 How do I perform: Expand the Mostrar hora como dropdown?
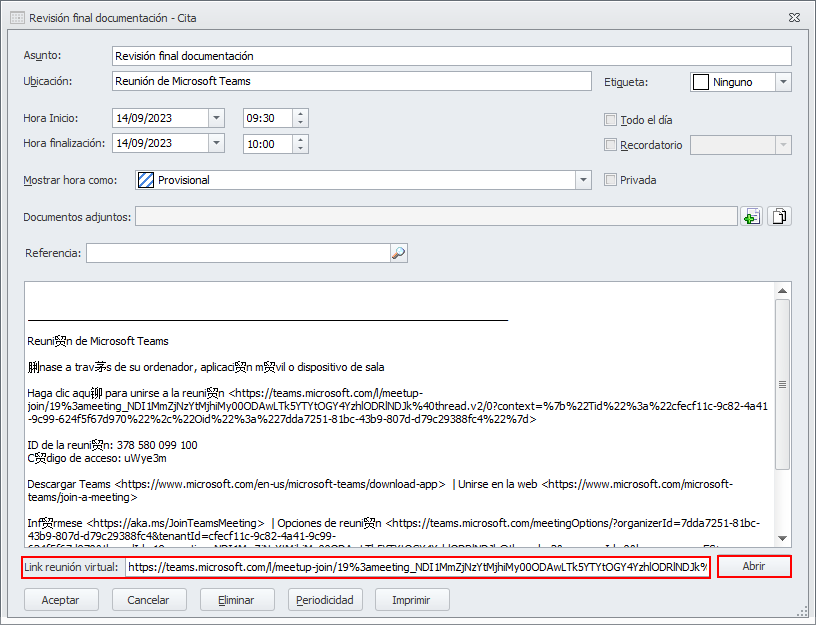[x=583, y=180]
